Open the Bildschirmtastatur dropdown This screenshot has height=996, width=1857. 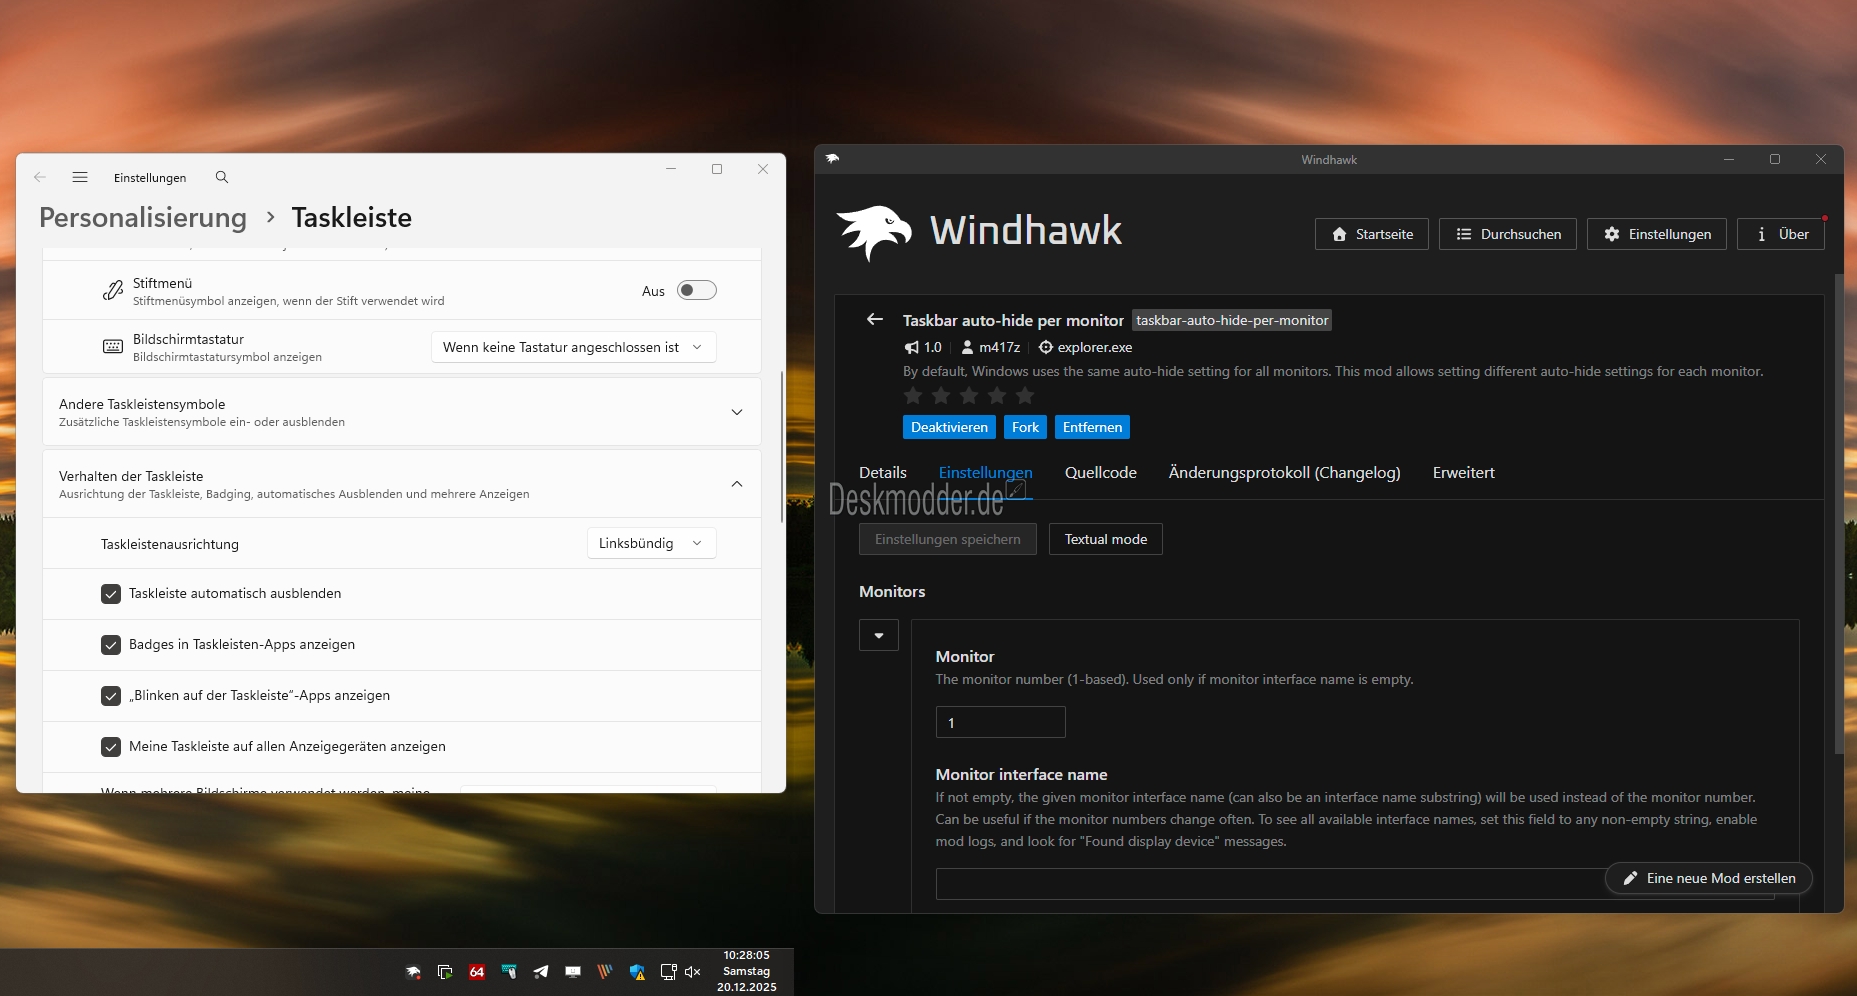[x=573, y=347]
